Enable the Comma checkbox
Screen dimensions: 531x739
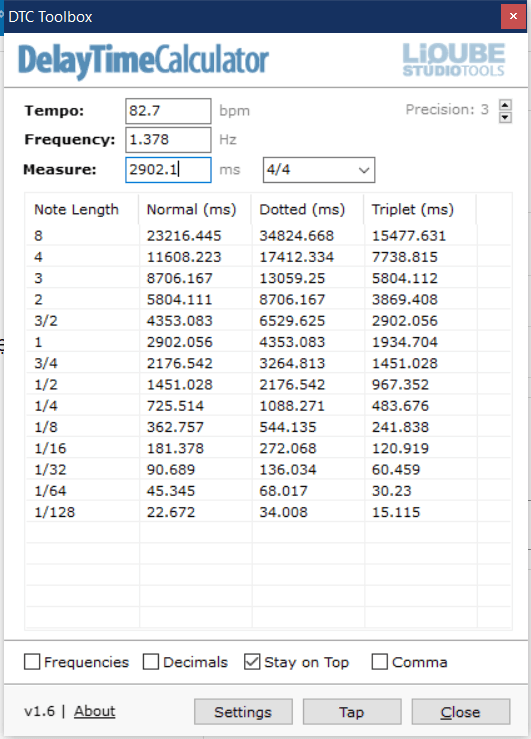[379, 662]
